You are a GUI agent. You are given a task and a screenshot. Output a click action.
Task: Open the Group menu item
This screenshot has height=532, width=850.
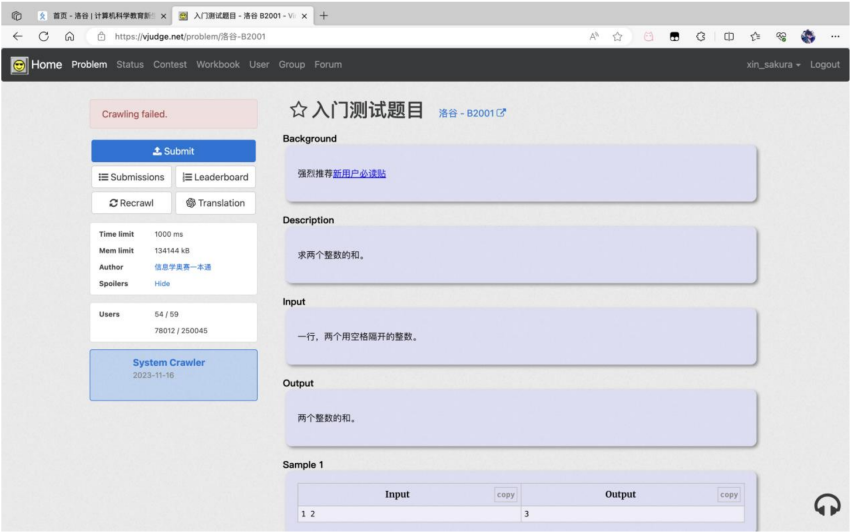click(292, 65)
